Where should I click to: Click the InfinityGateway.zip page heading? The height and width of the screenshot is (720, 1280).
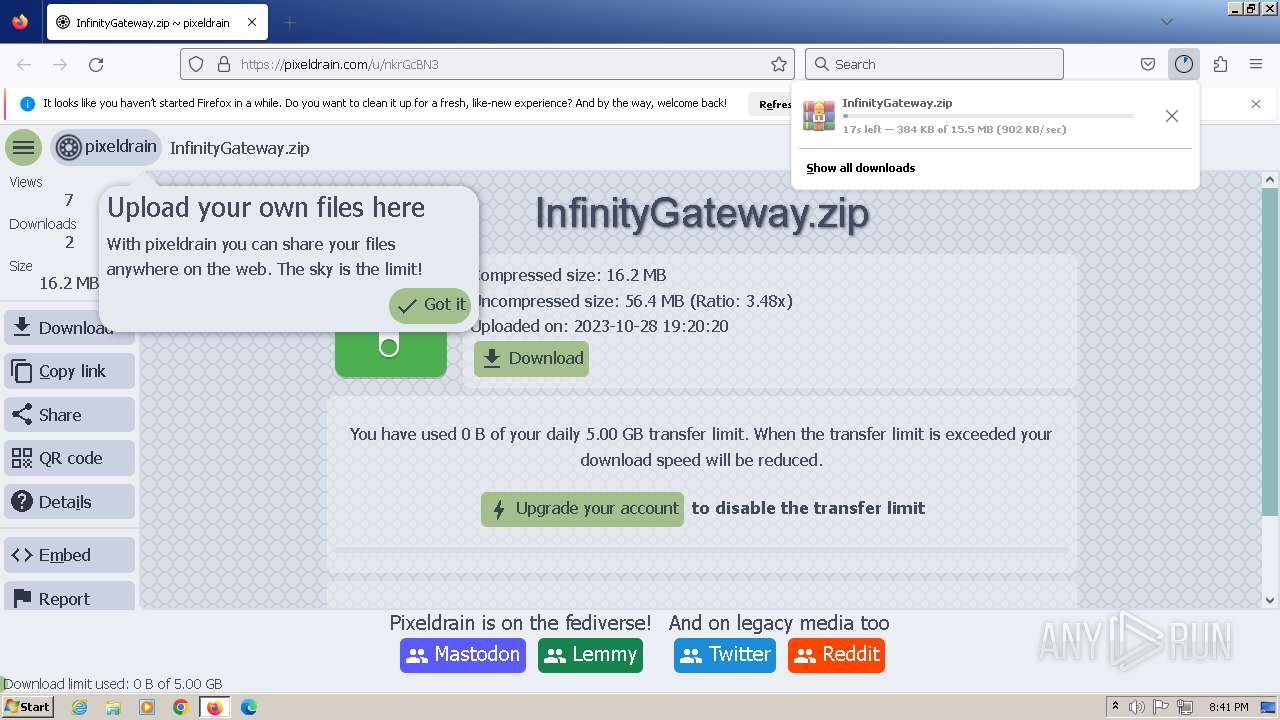[x=702, y=213]
